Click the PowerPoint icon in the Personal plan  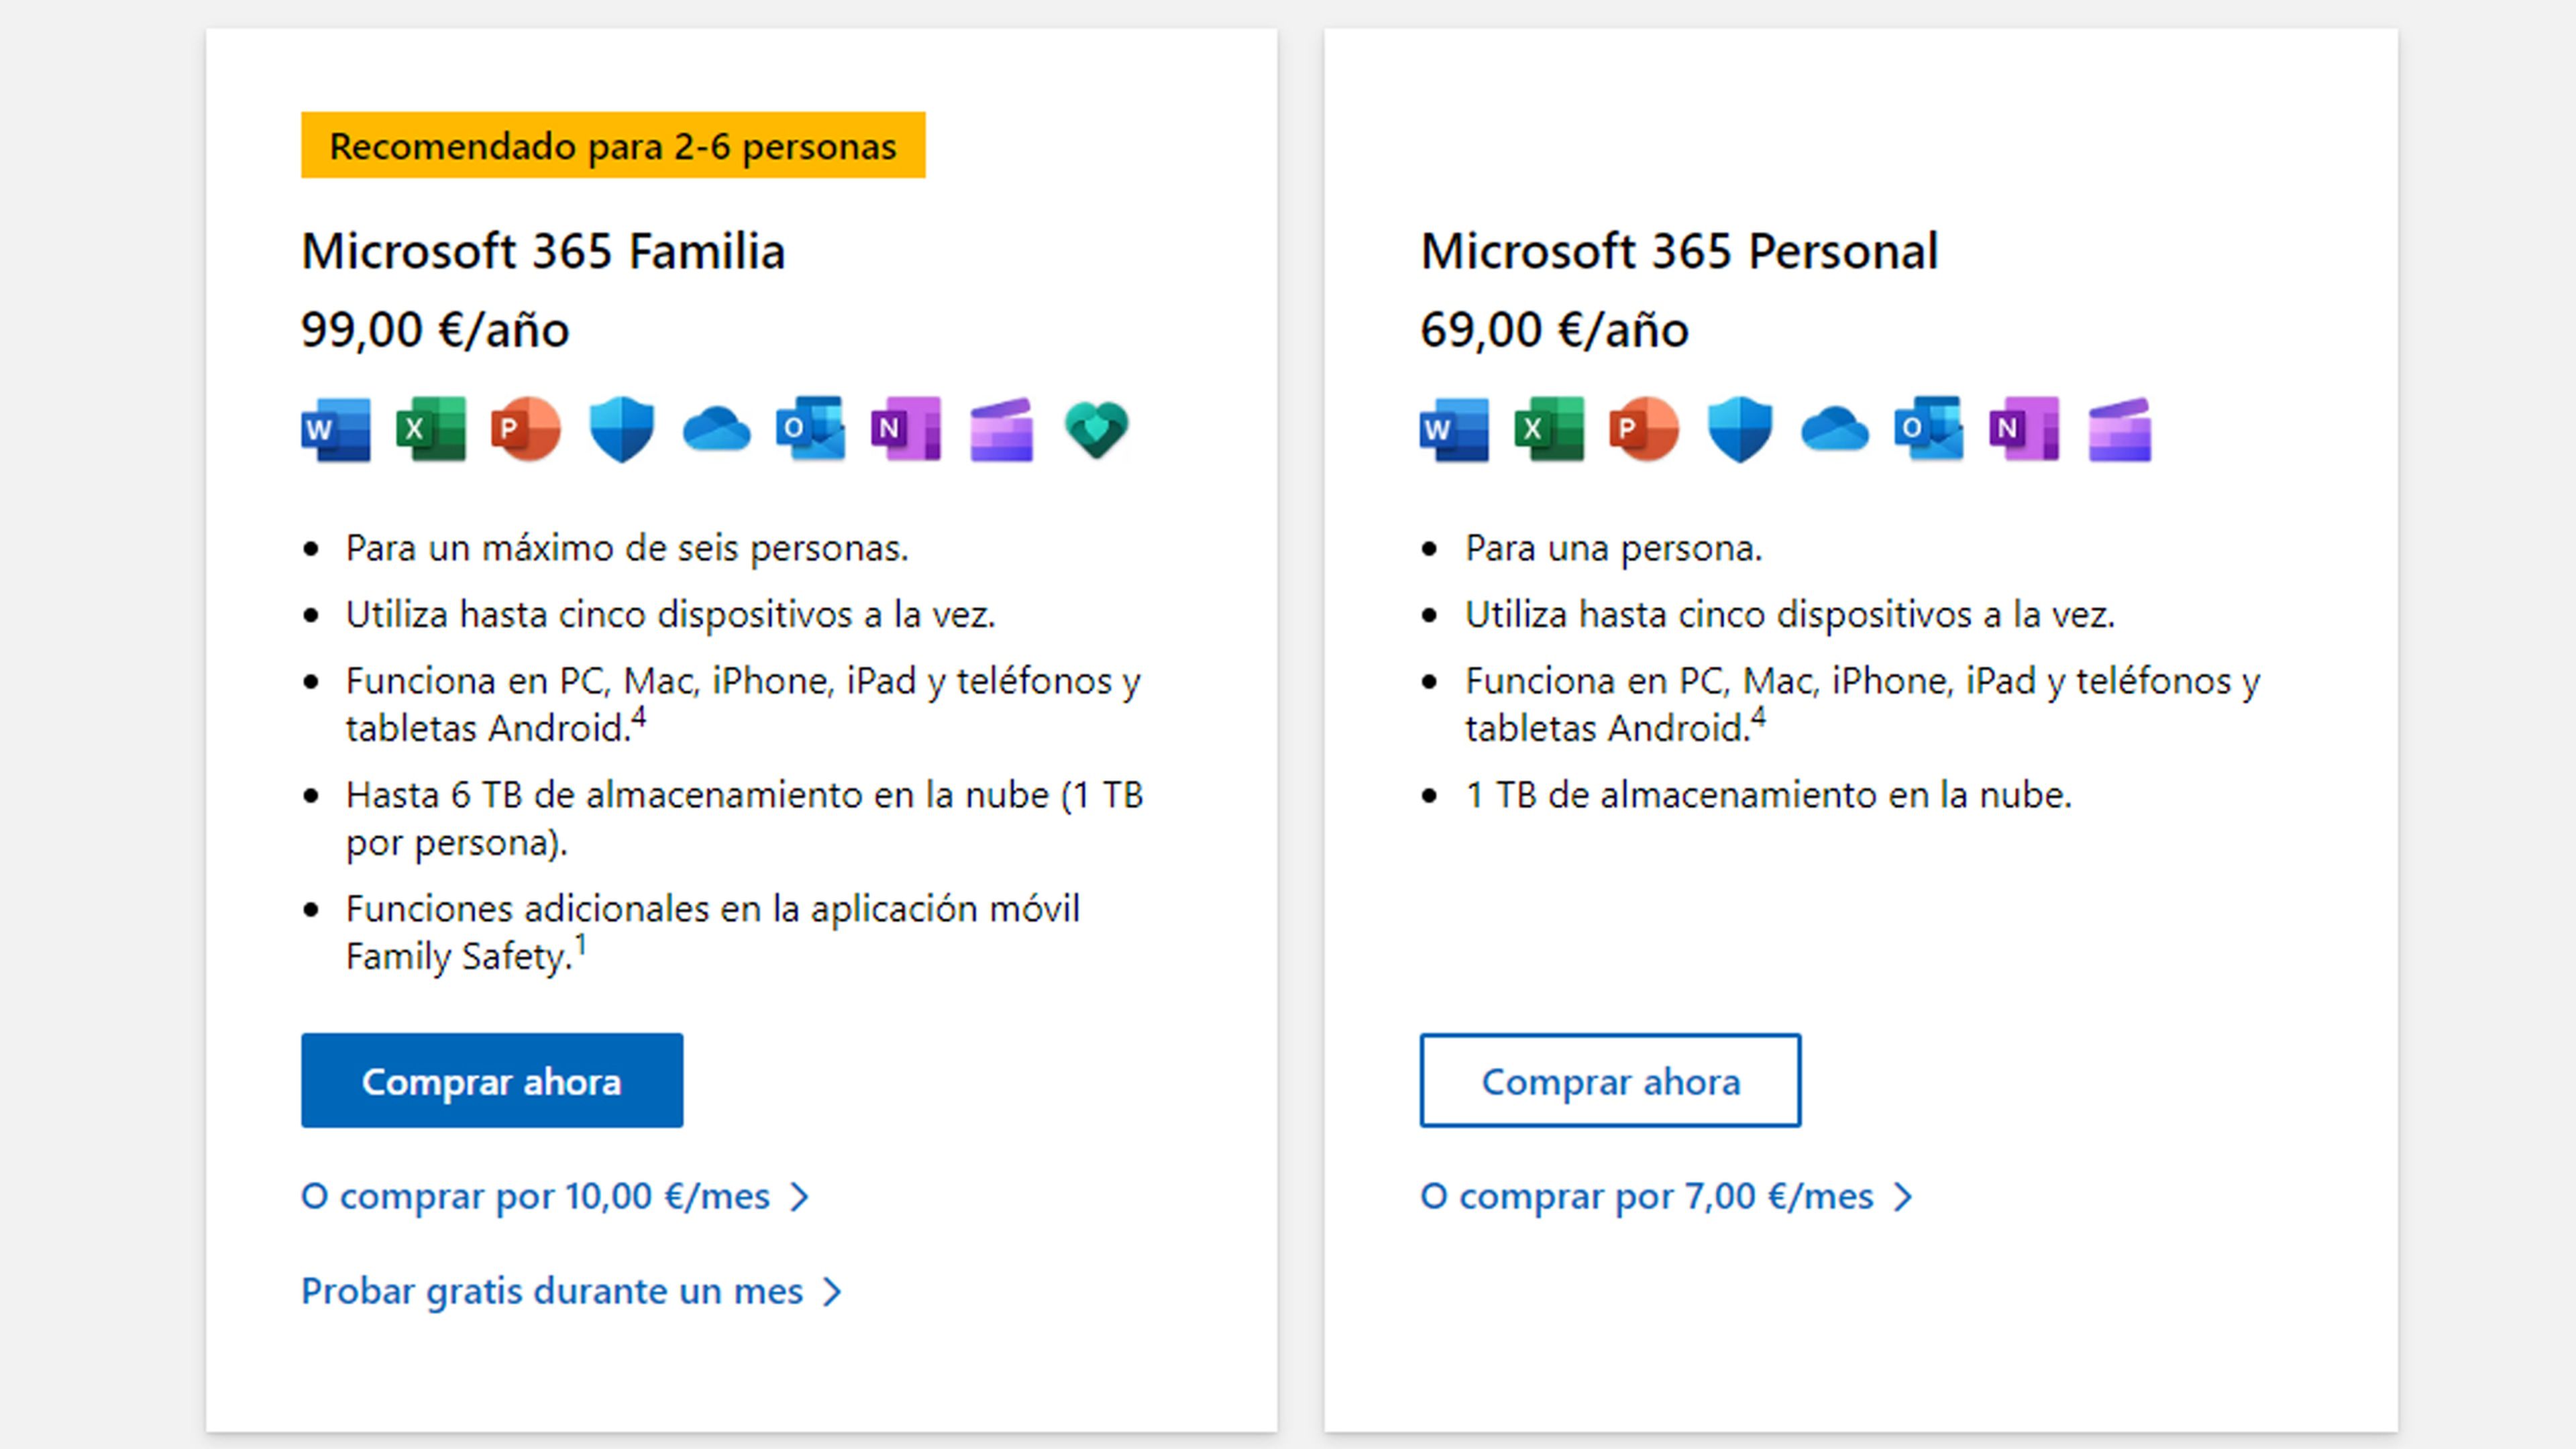point(1644,430)
